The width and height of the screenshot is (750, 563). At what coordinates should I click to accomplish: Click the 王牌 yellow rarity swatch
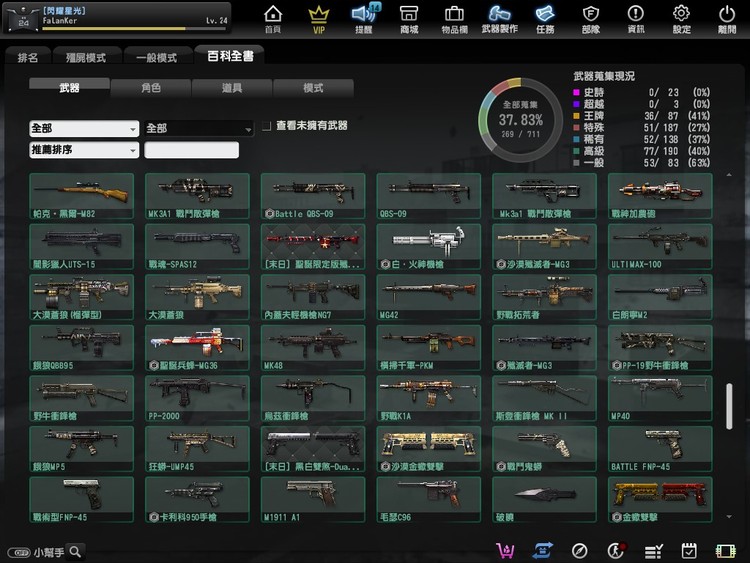point(576,116)
